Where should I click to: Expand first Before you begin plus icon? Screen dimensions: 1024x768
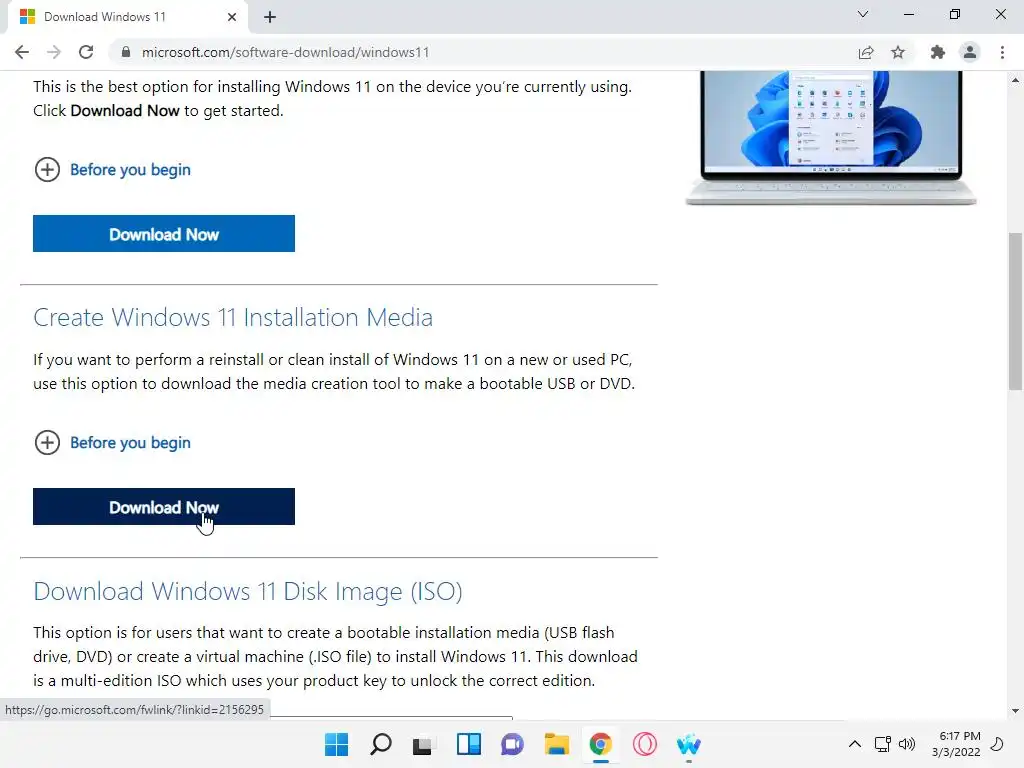tap(47, 170)
